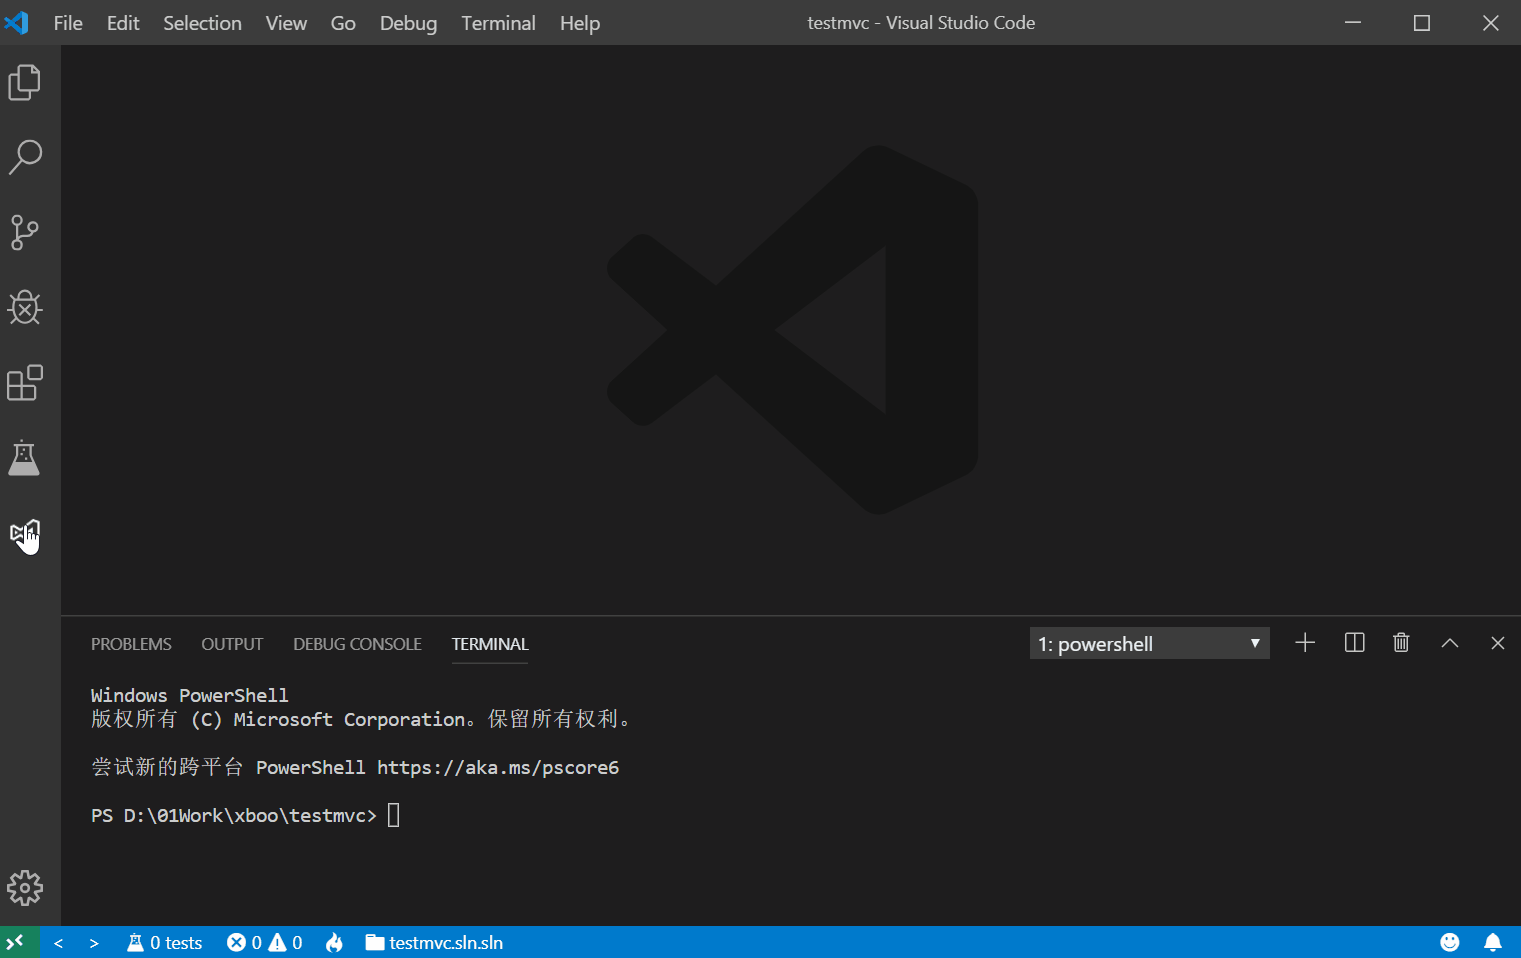
Task: Click the right angle bracket in status bar
Action: [94, 943]
